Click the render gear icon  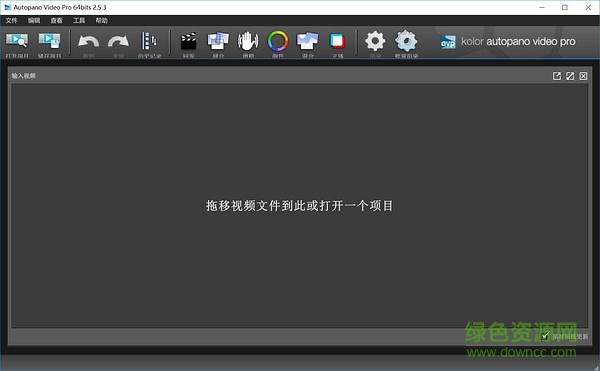(x=375, y=41)
